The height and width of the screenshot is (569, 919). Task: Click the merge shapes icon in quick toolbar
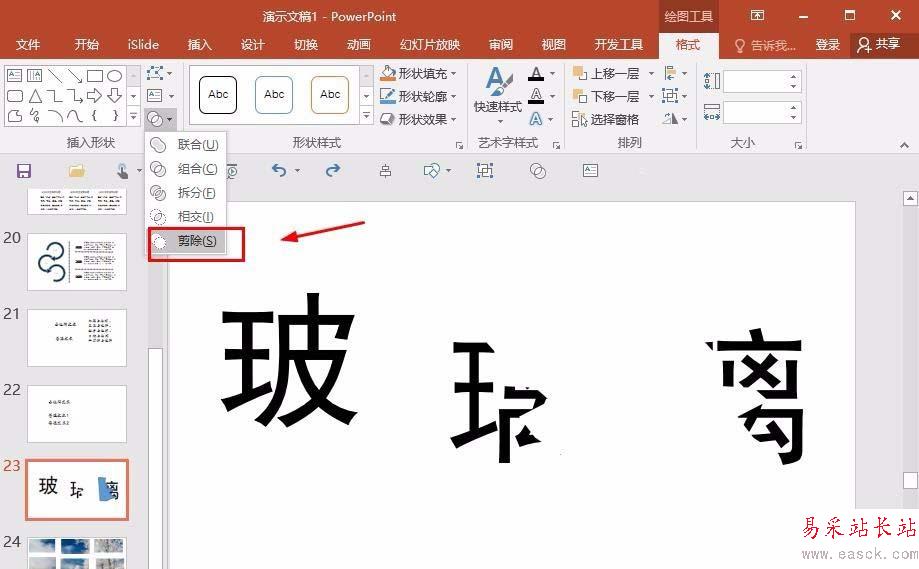click(537, 171)
